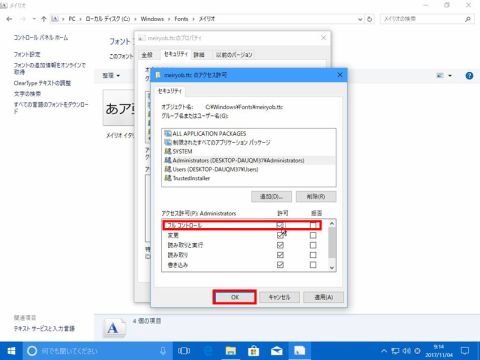480x360 pixels.
Task: Open コントロール パネル ホーム link
Action: coord(41,37)
